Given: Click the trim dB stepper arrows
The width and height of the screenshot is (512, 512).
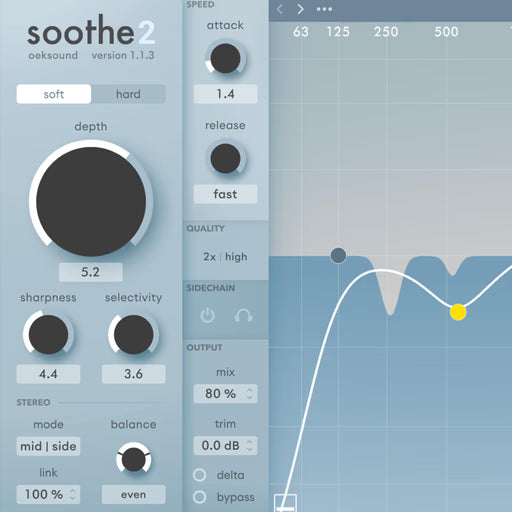Looking at the screenshot, I should coord(250,446).
